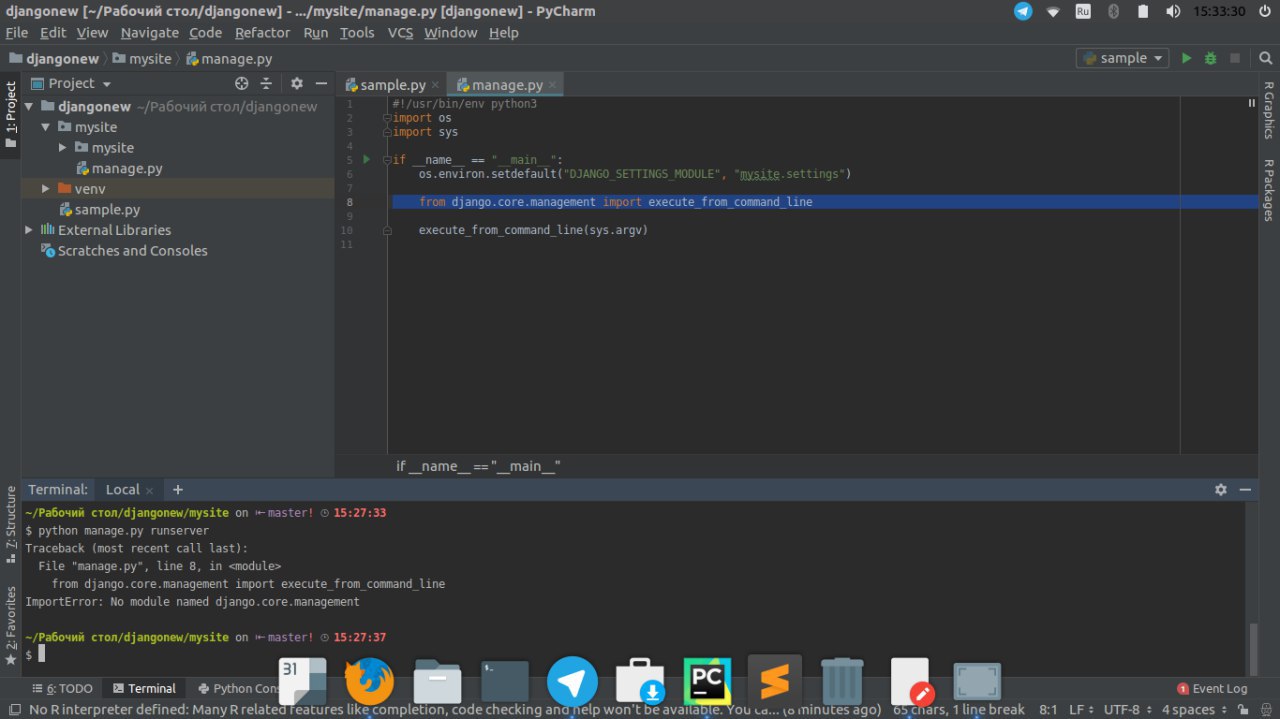1280x719 pixels.
Task: Collapse the djangonew root folder arrow
Action: coord(30,106)
